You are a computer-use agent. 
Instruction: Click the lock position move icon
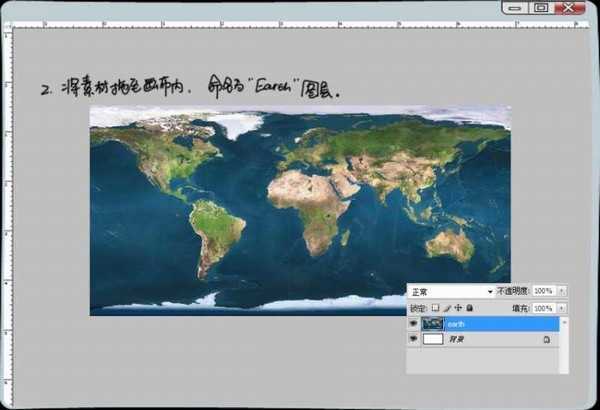(458, 308)
